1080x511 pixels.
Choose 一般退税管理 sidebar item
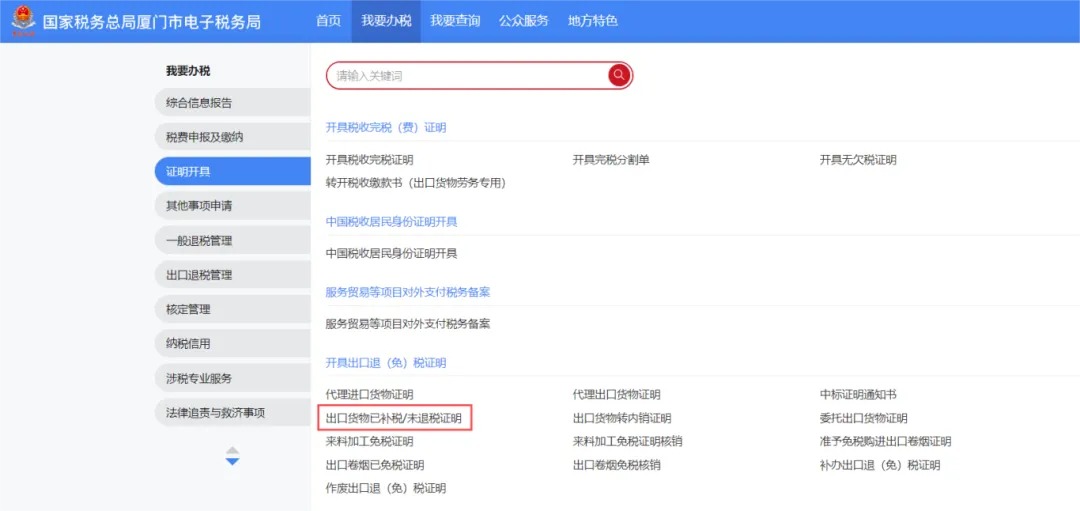coord(232,241)
